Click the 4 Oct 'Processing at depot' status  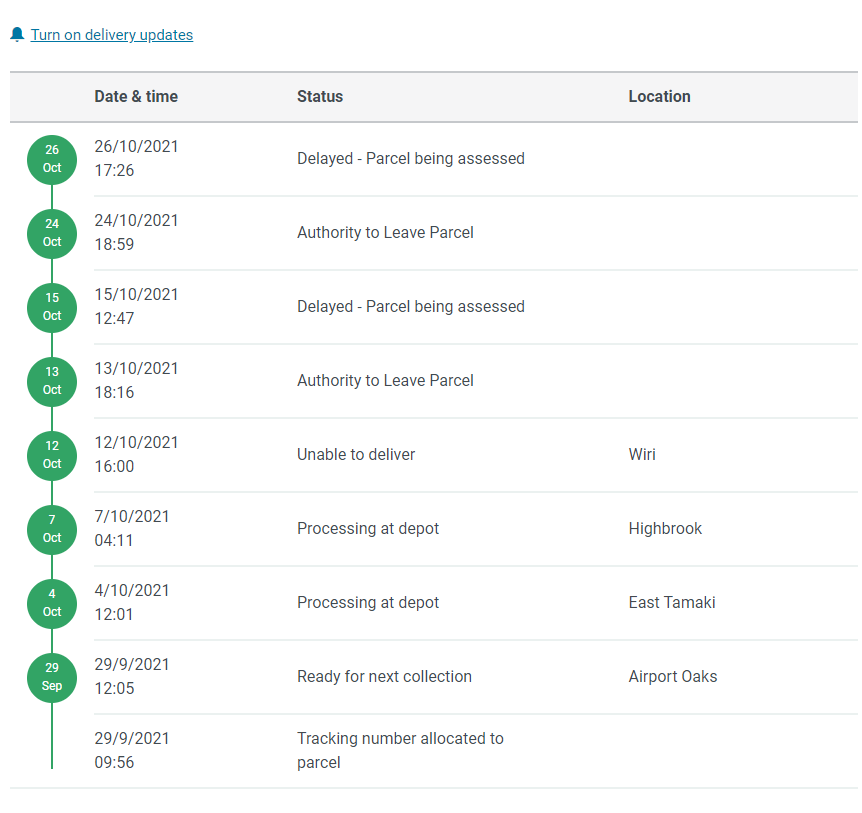(368, 602)
